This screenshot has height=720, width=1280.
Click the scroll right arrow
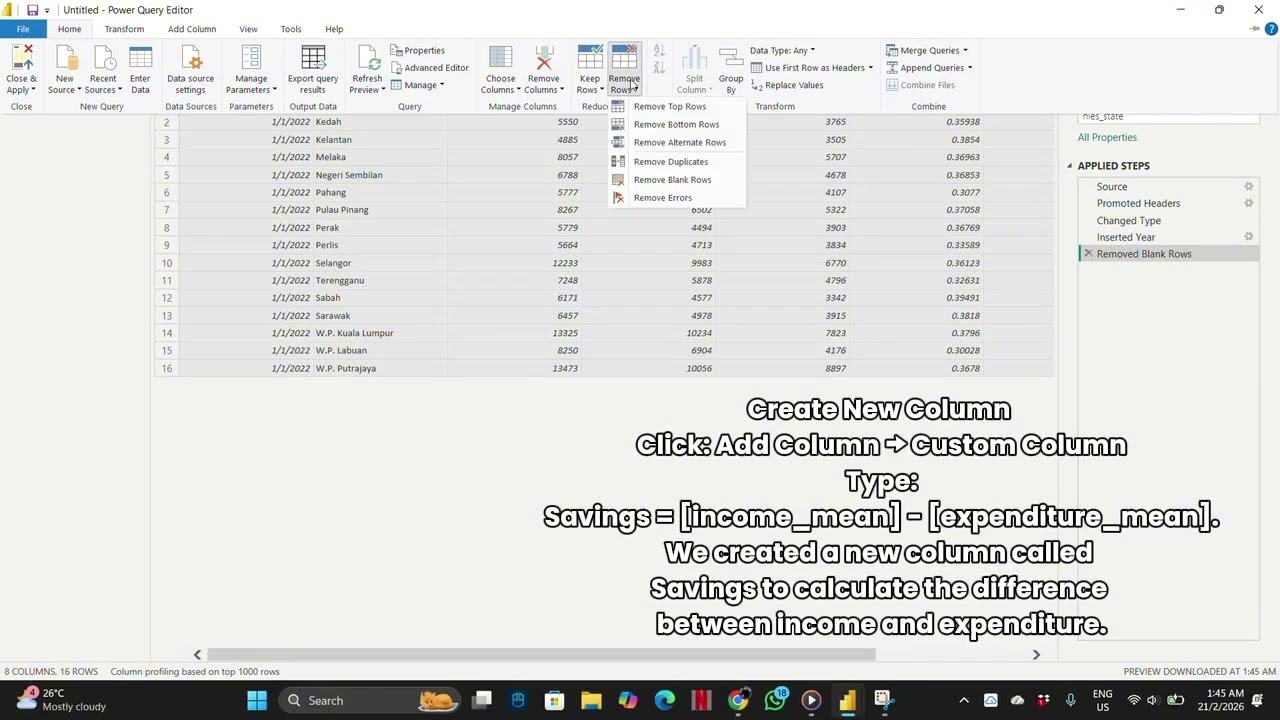1036,654
